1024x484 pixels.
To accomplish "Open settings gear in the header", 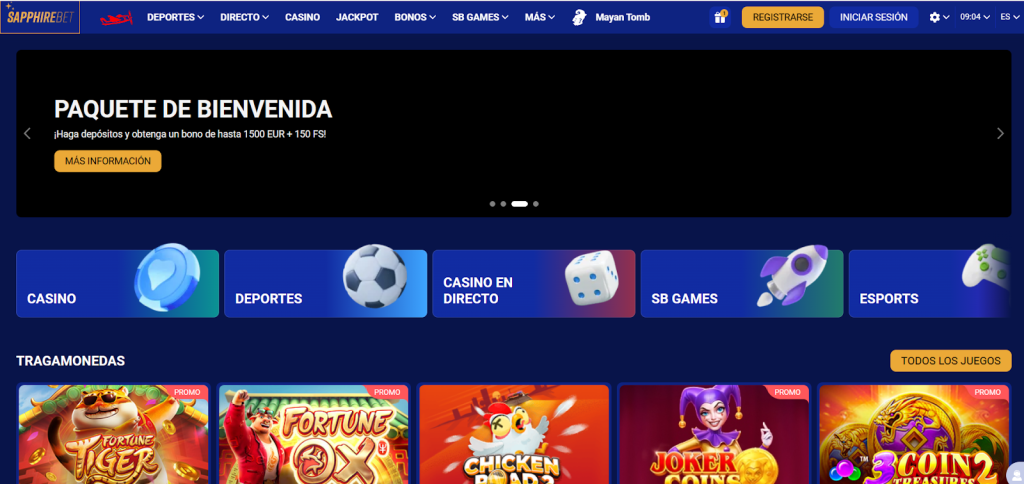I will coord(939,18).
